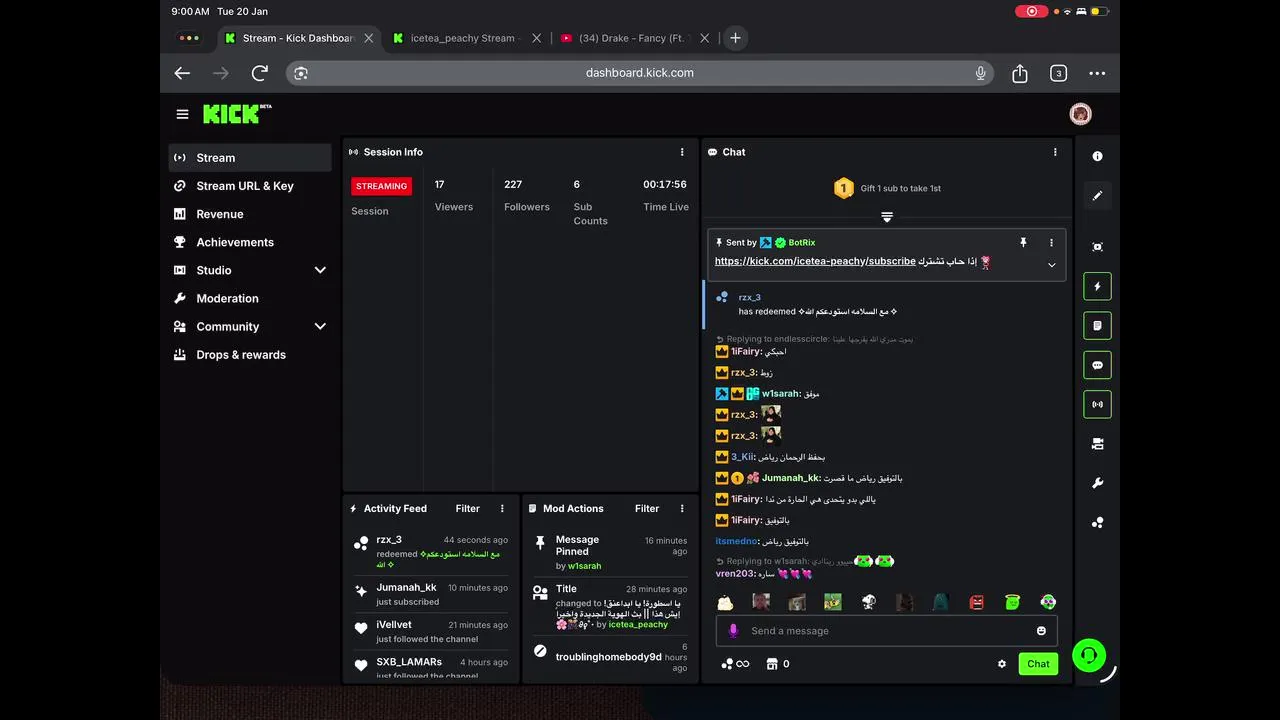The height and width of the screenshot is (720, 1280).
Task: Select the angry red face emote
Action: click(x=976, y=602)
